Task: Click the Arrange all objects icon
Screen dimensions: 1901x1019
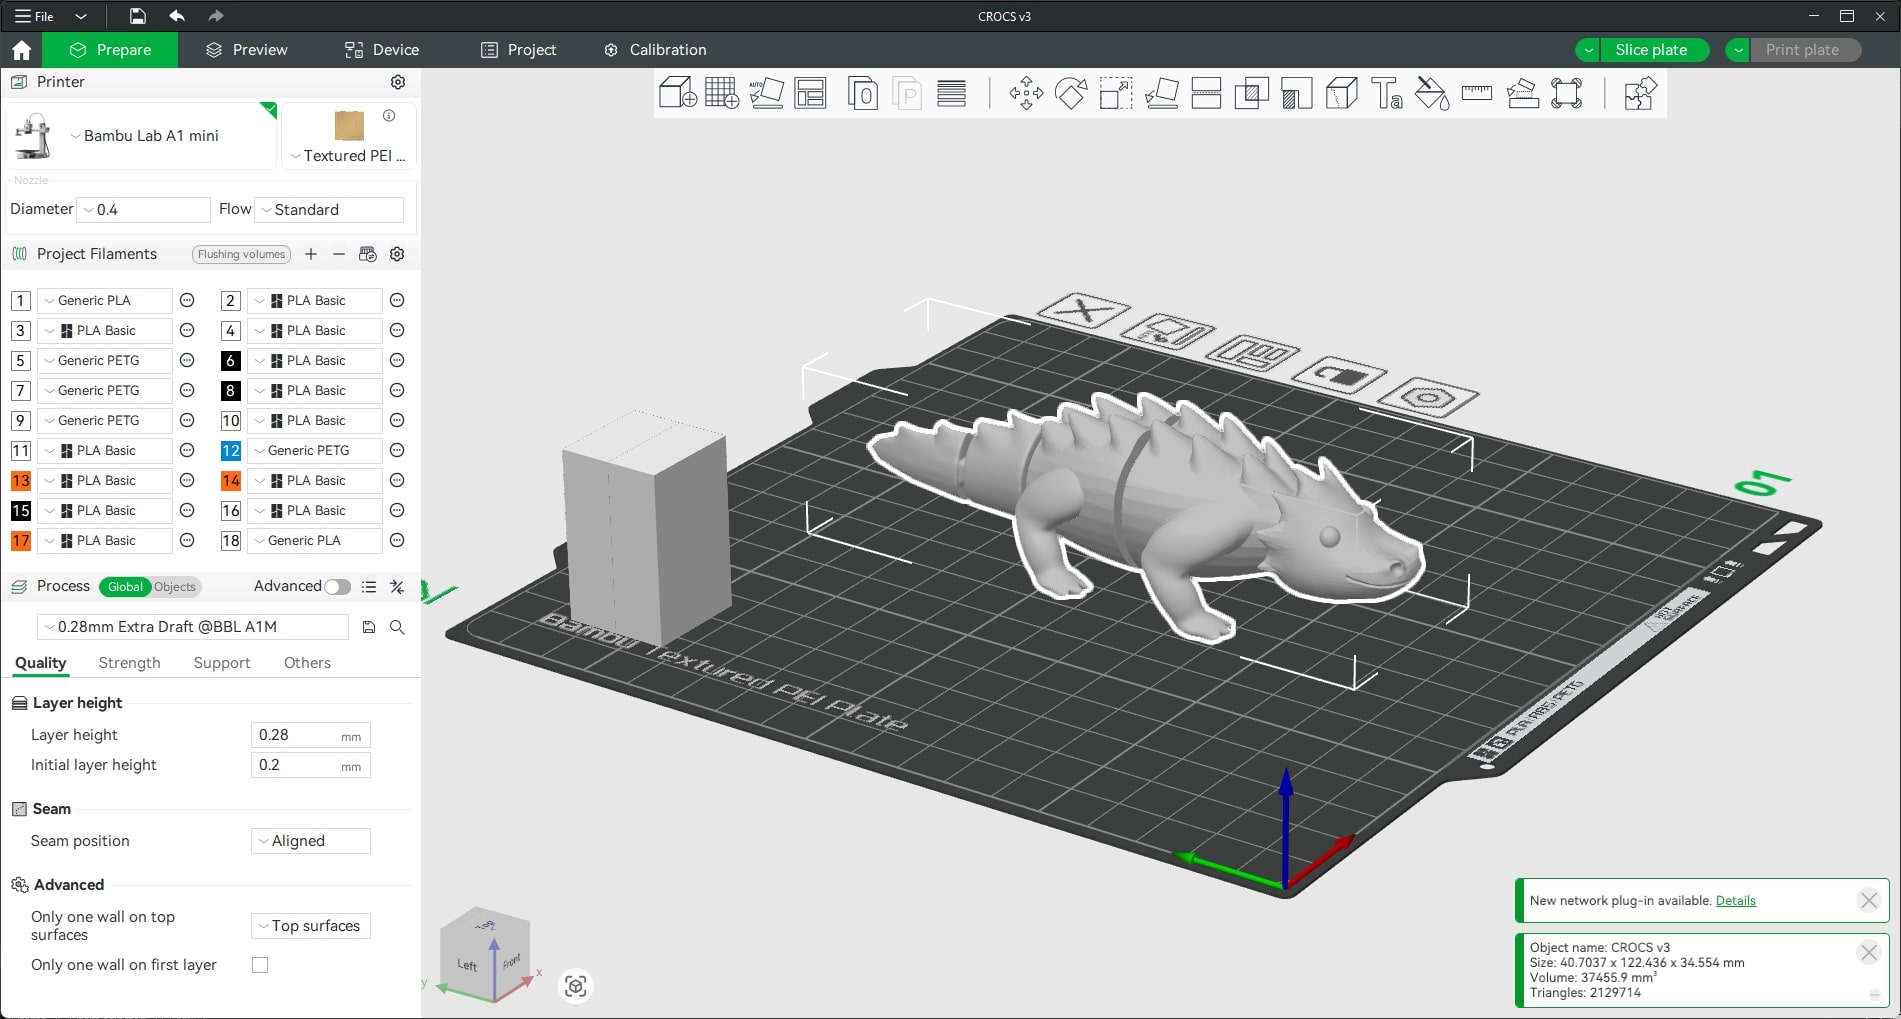Action: click(811, 93)
